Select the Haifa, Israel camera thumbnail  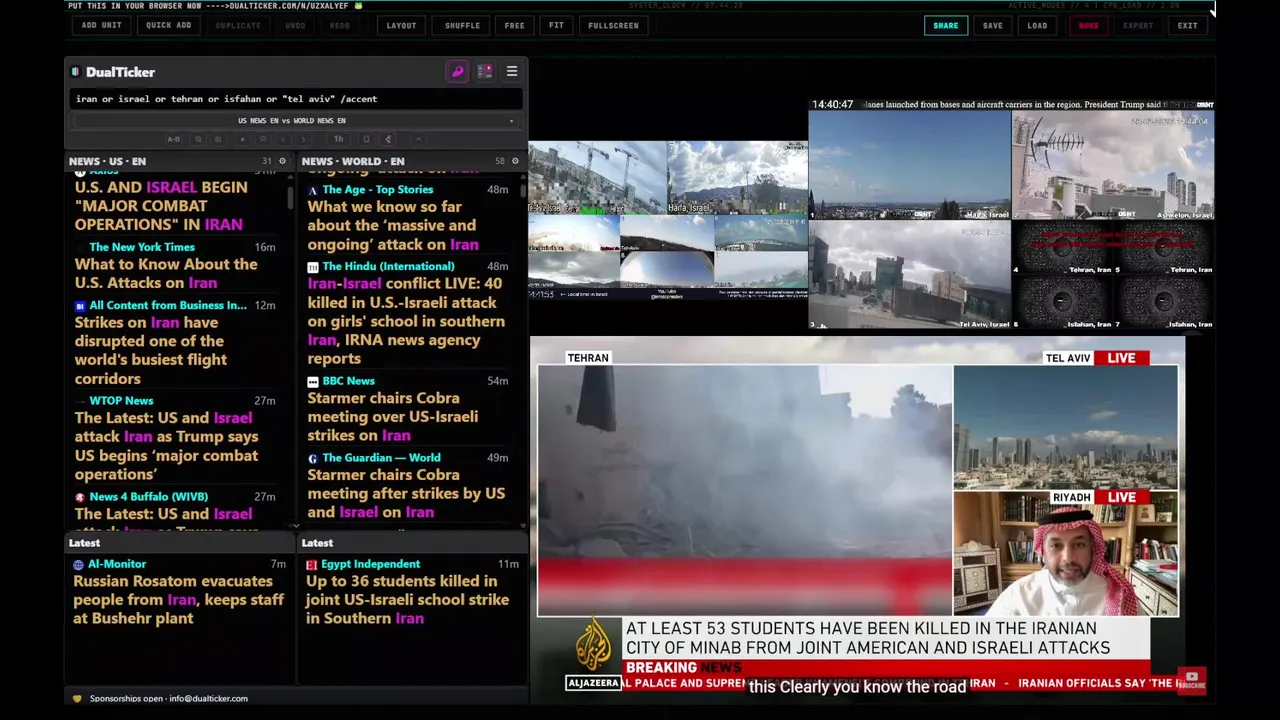(737, 178)
